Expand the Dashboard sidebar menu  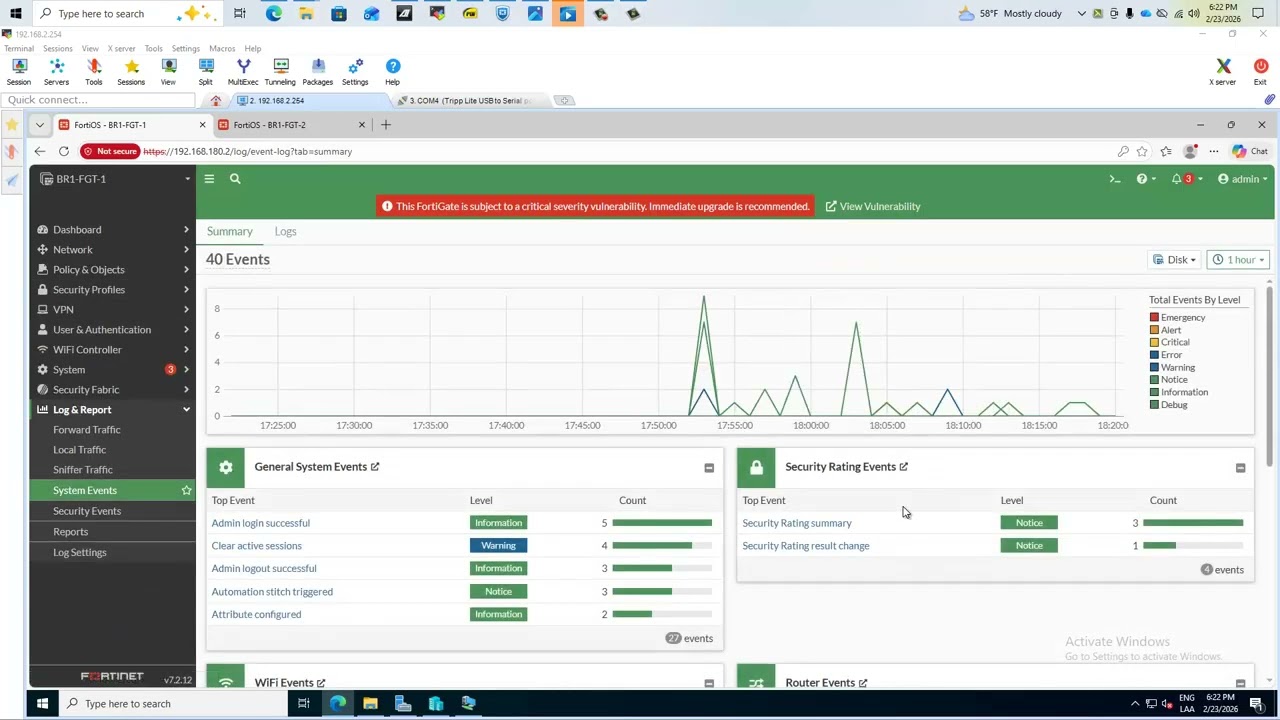click(x=113, y=230)
